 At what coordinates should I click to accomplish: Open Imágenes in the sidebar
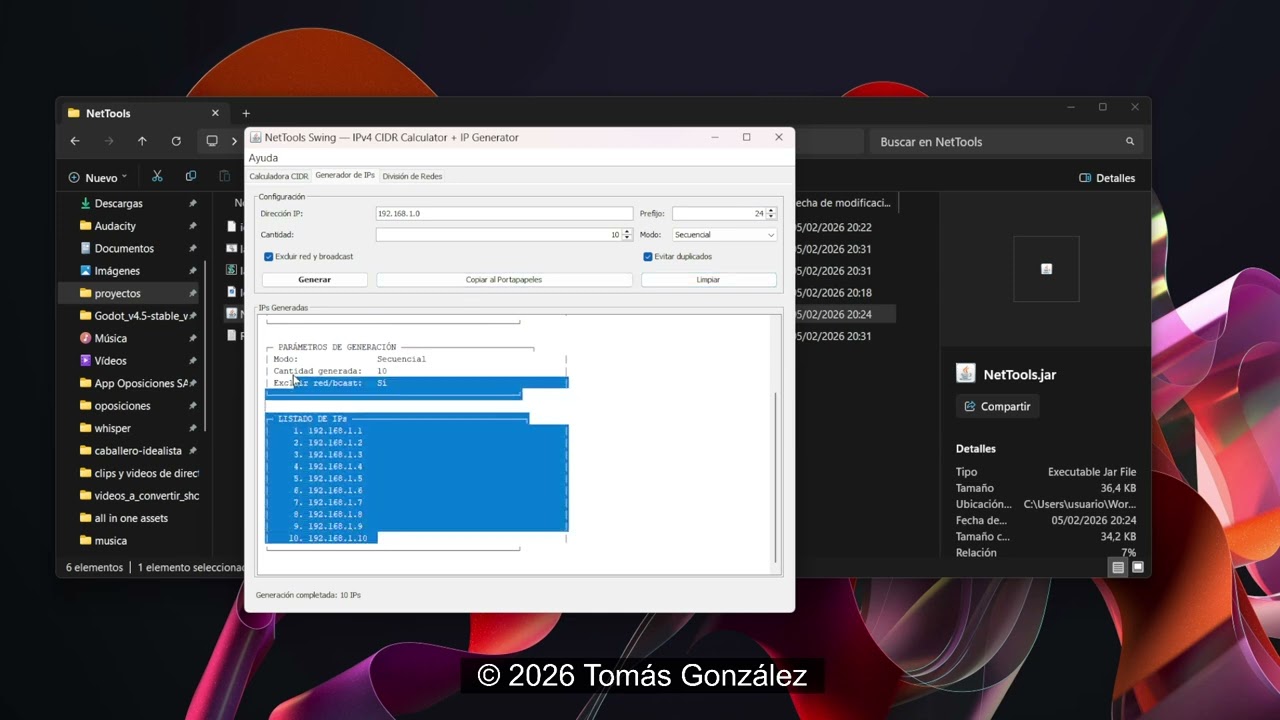pyautogui.click(x=117, y=271)
